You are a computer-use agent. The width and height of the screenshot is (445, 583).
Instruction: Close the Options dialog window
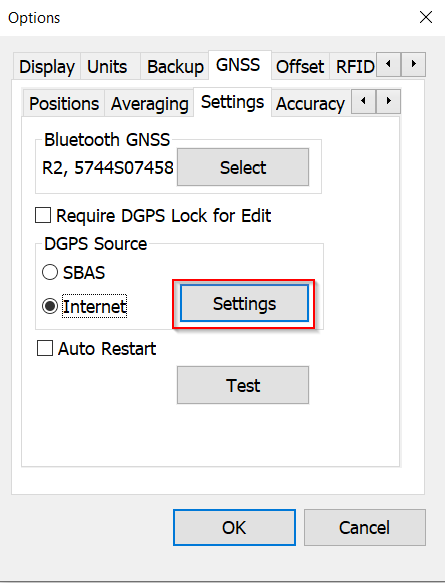click(426, 17)
